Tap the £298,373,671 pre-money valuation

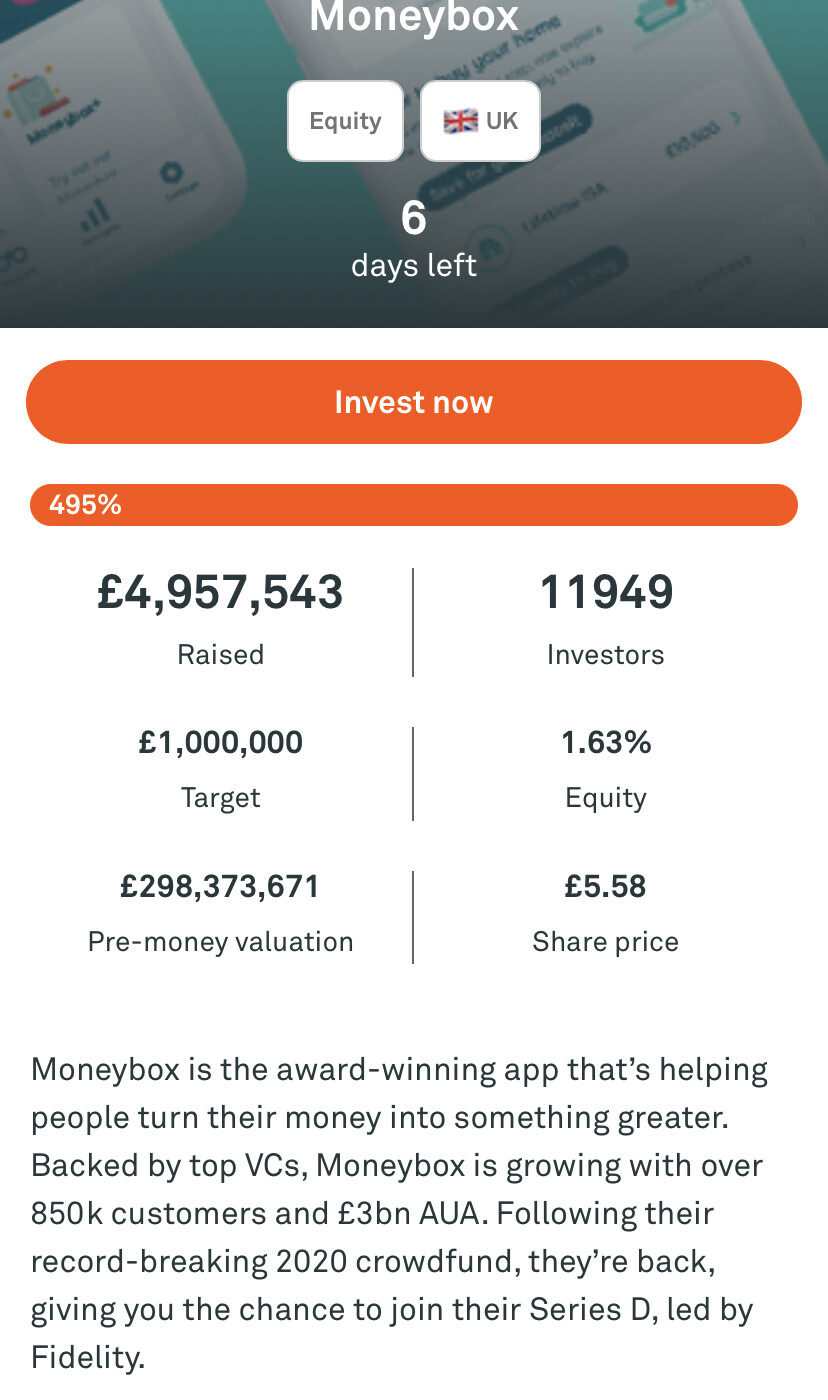pos(220,887)
